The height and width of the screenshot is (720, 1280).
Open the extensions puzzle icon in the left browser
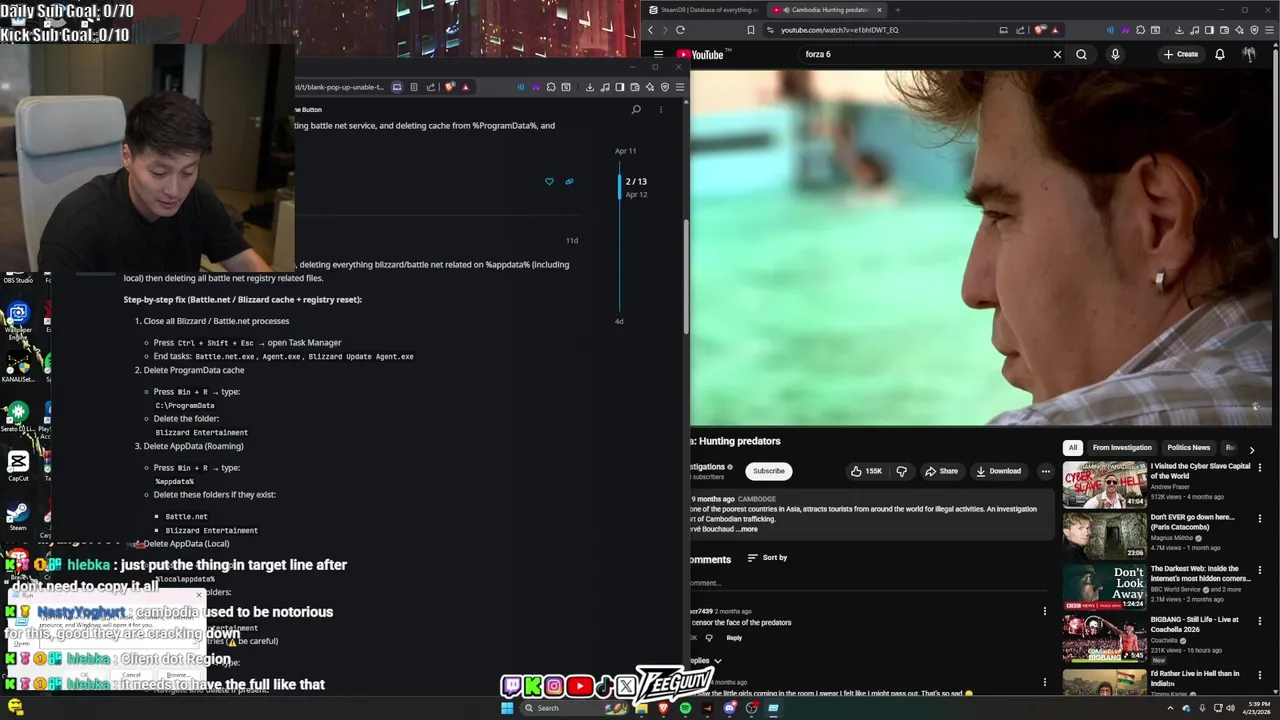pyautogui.click(x=551, y=87)
